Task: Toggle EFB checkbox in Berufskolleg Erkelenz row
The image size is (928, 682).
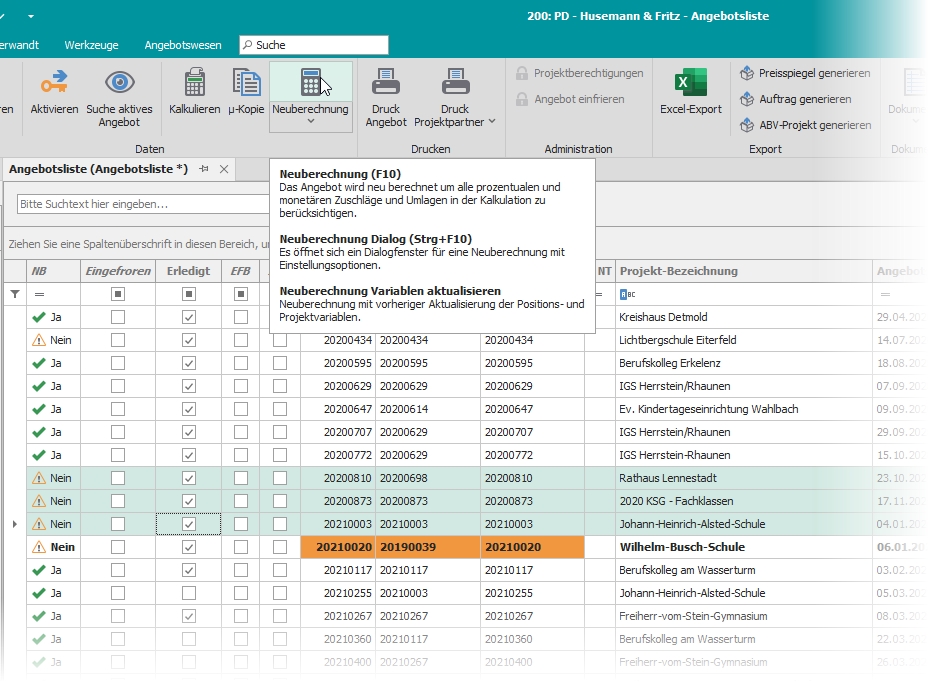Action: 240,363
